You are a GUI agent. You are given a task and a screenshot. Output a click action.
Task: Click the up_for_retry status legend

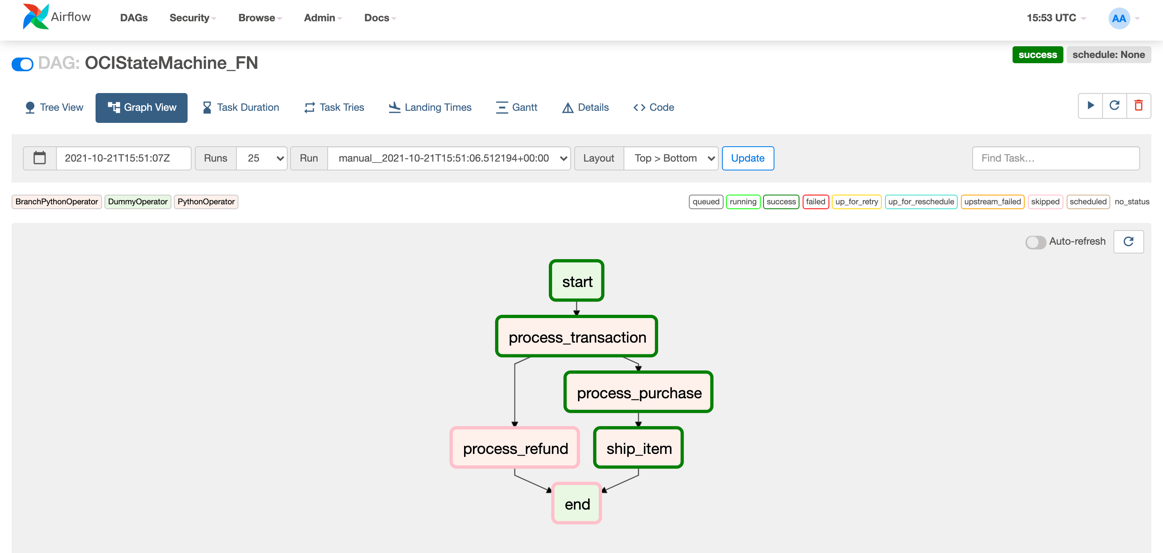857,202
